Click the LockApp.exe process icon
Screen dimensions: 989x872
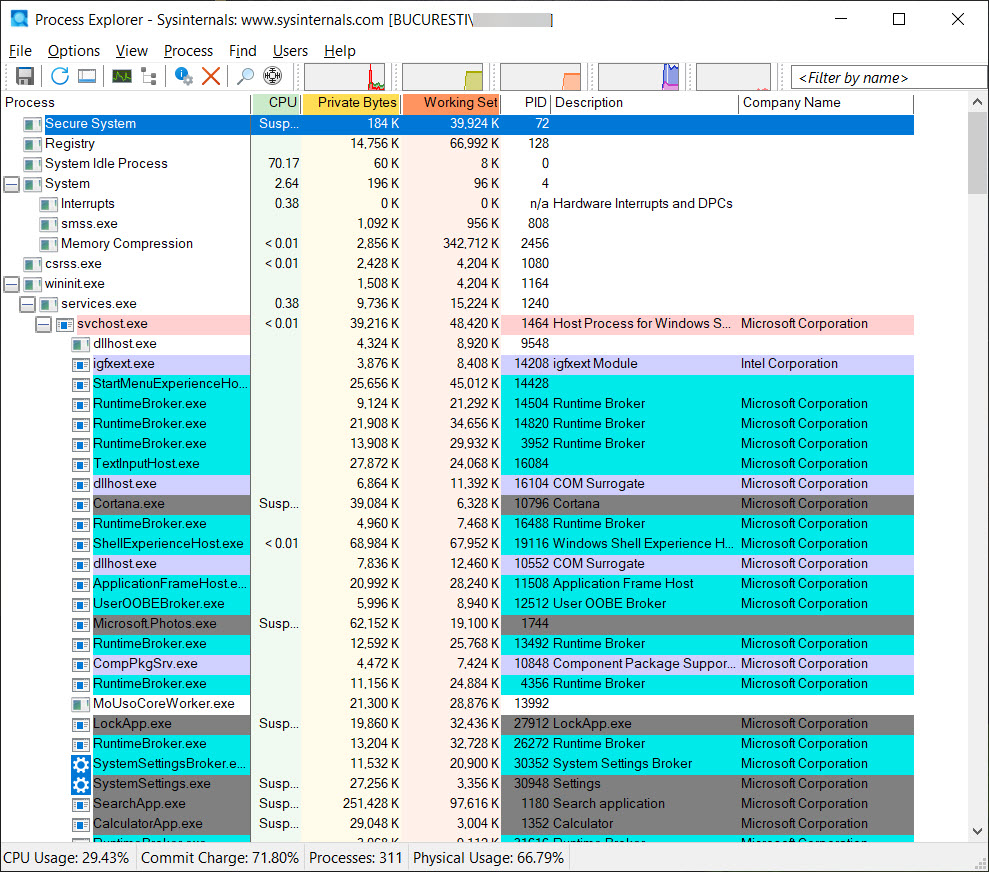(80, 724)
